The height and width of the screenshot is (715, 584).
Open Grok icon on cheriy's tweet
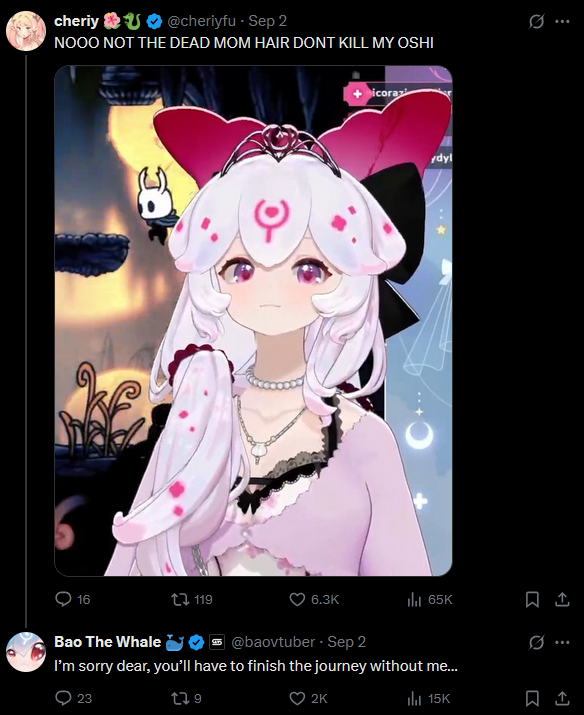click(536, 21)
